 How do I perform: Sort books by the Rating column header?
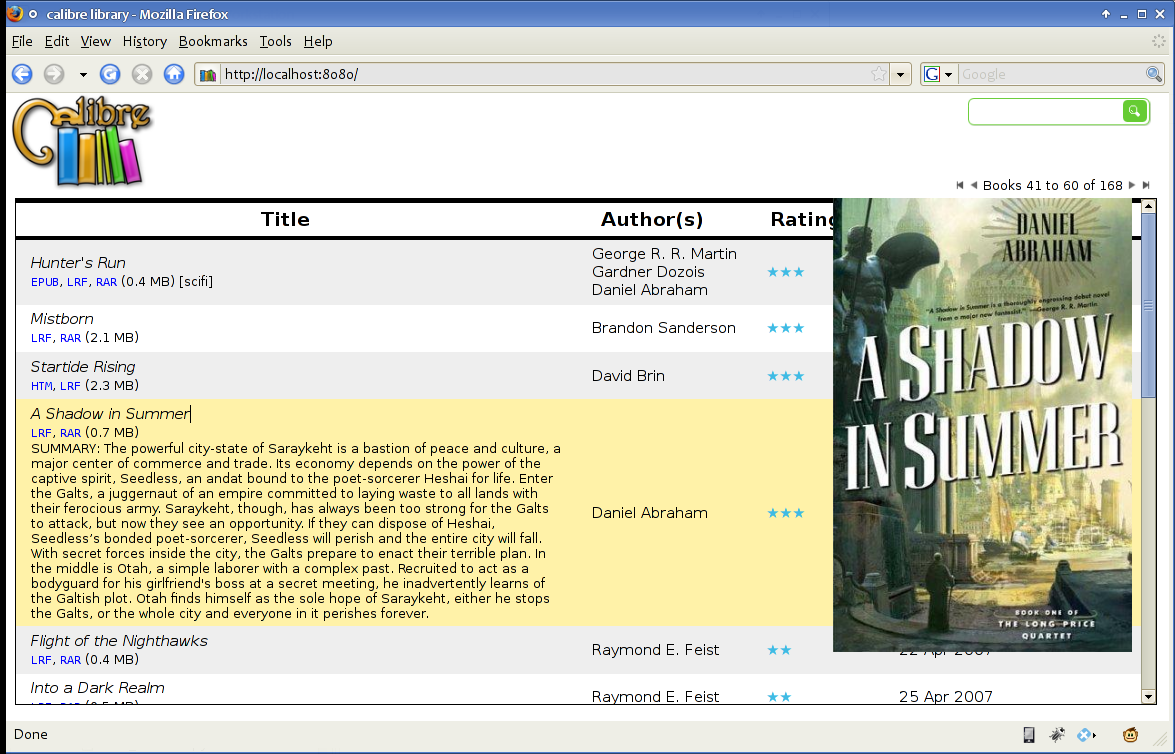[802, 219]
